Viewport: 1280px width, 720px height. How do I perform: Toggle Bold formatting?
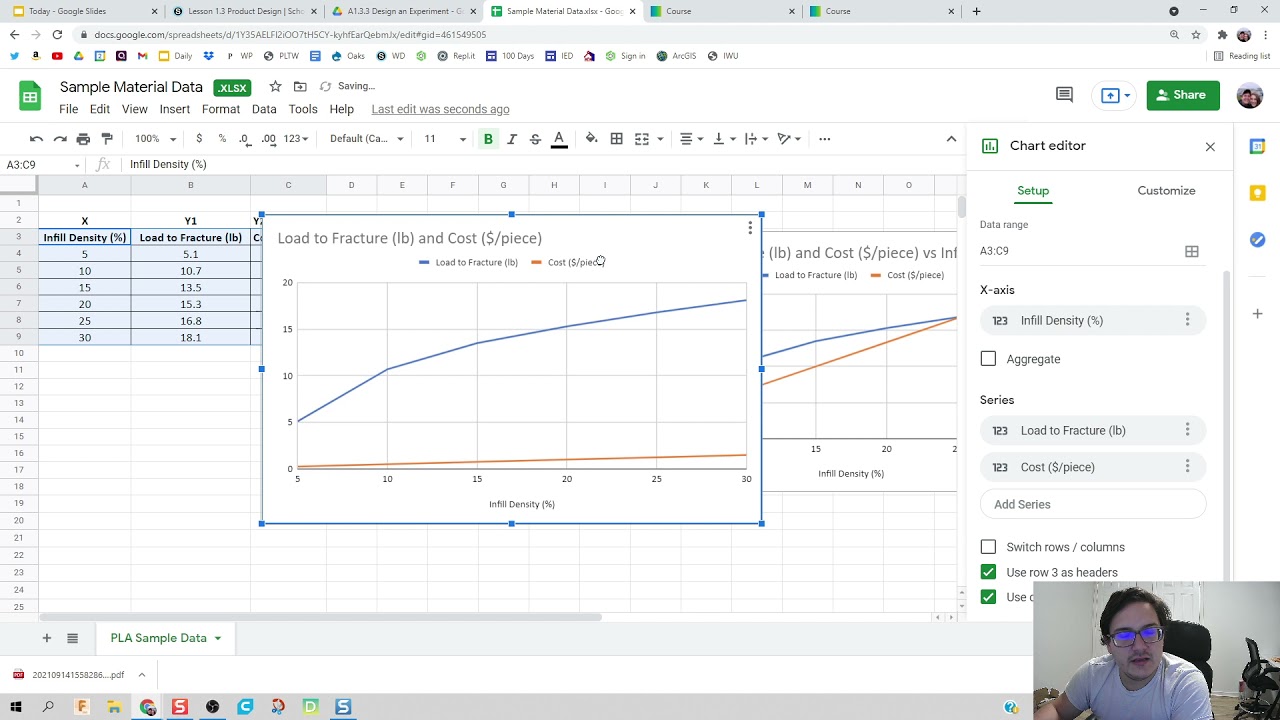point(488,139)
